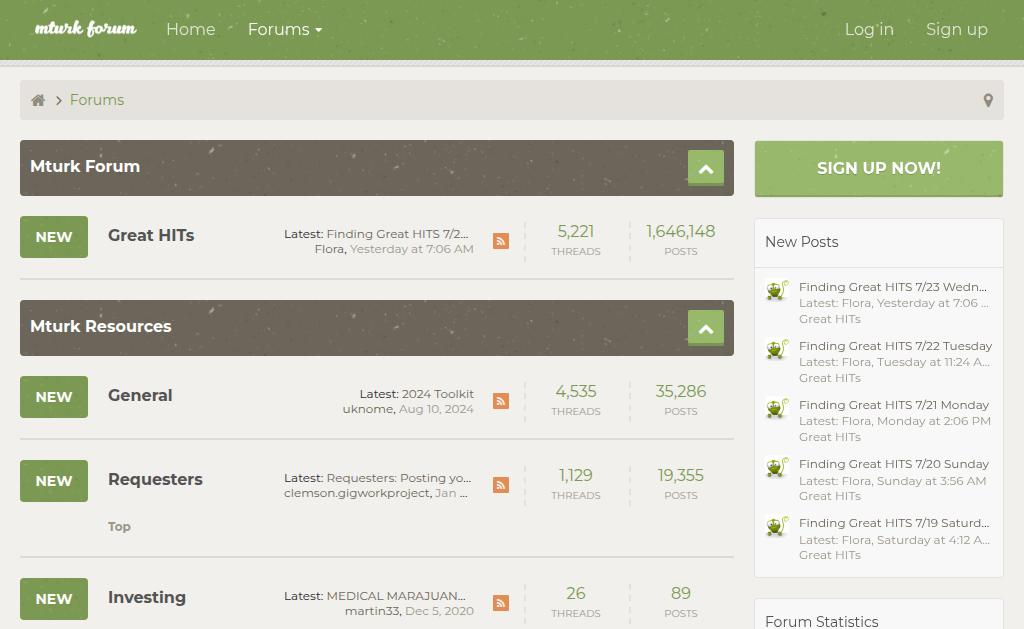Click Great HITs link under the 7/21 Monday post
The image size is (1024, 629).
coord(829,437)
